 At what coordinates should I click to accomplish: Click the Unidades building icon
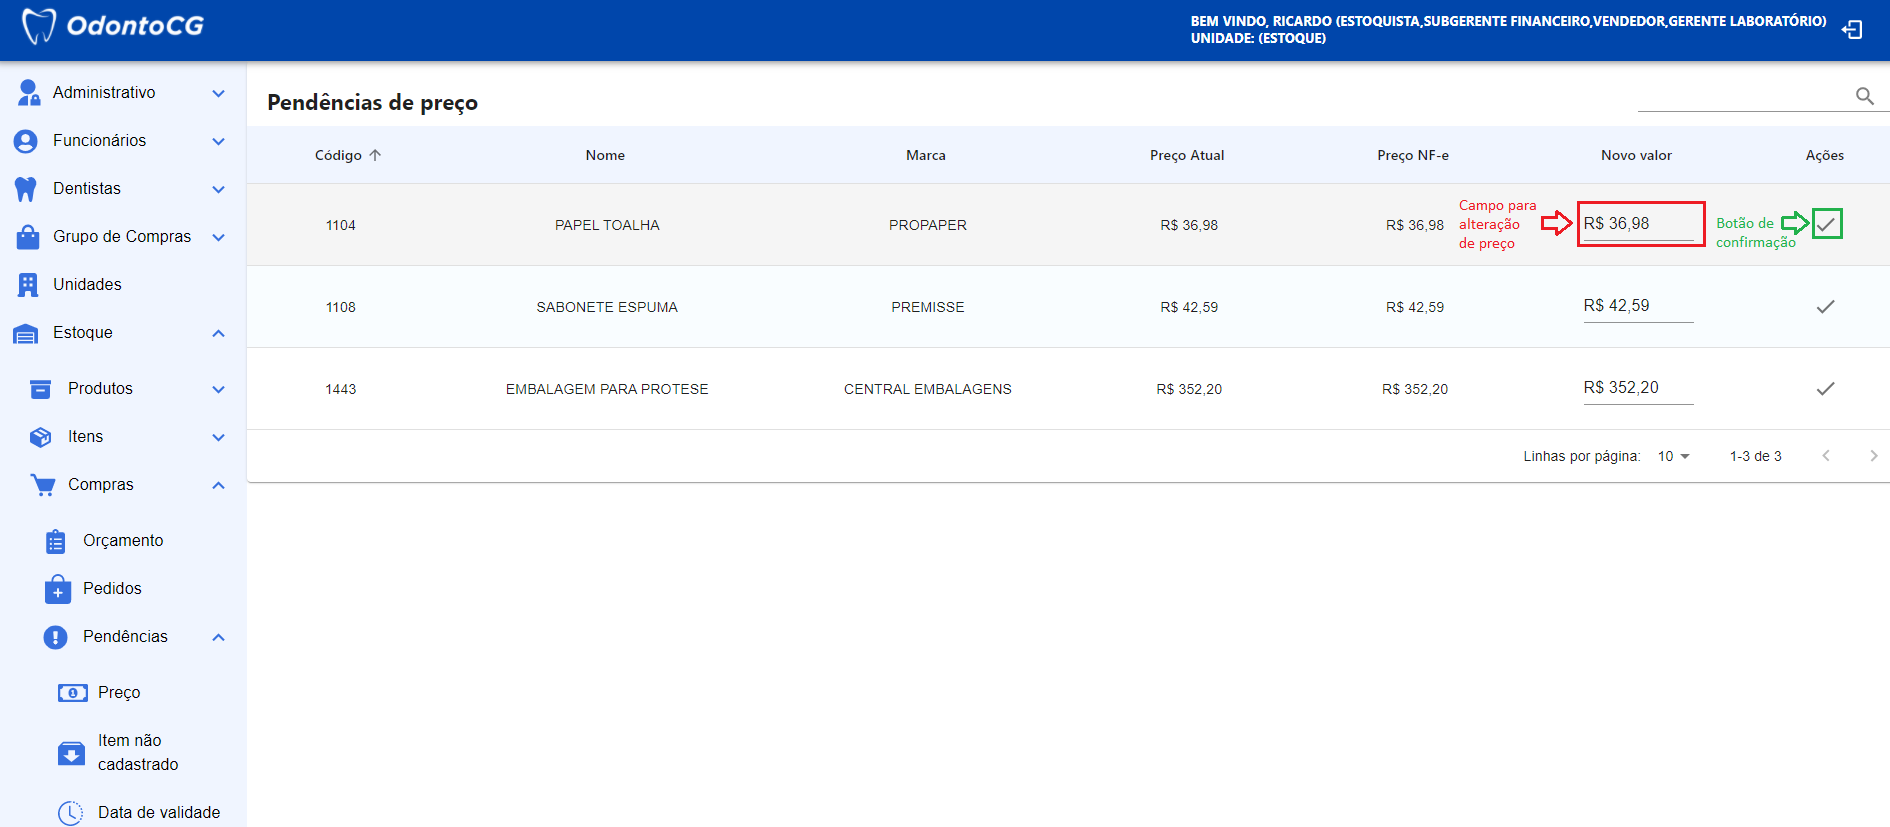[x=27, y=285]
